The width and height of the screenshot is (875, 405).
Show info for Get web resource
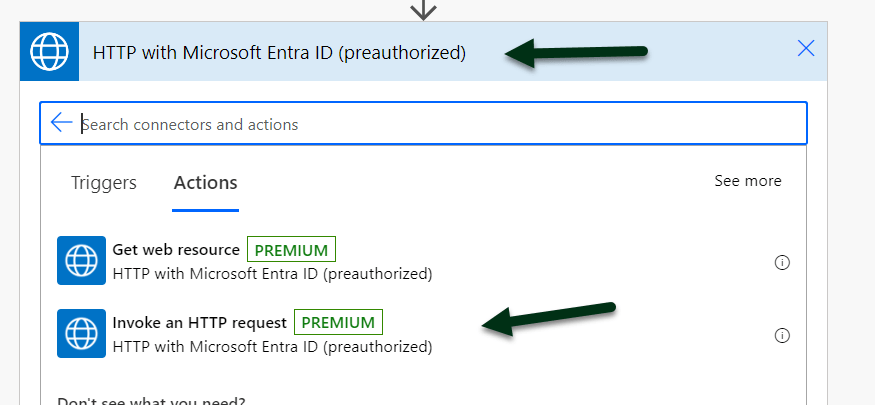783,262
